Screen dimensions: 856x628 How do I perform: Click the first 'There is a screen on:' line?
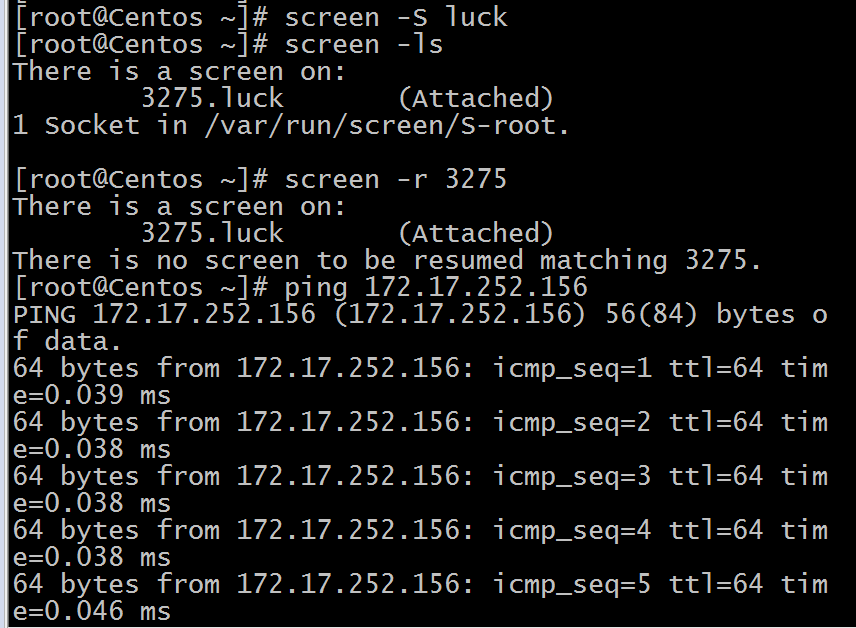coord(180,71)
